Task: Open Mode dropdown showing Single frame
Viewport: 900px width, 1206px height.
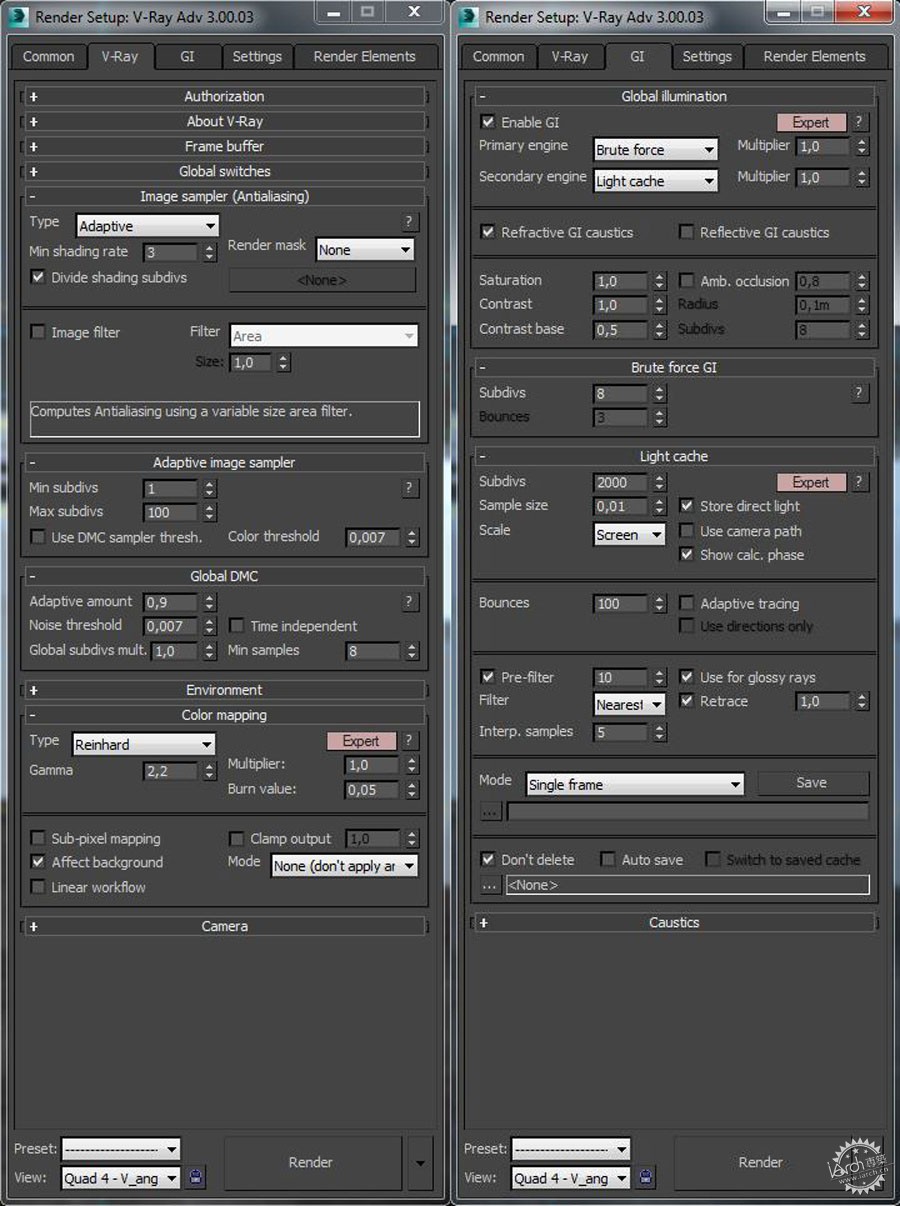Action: [635, 785]
